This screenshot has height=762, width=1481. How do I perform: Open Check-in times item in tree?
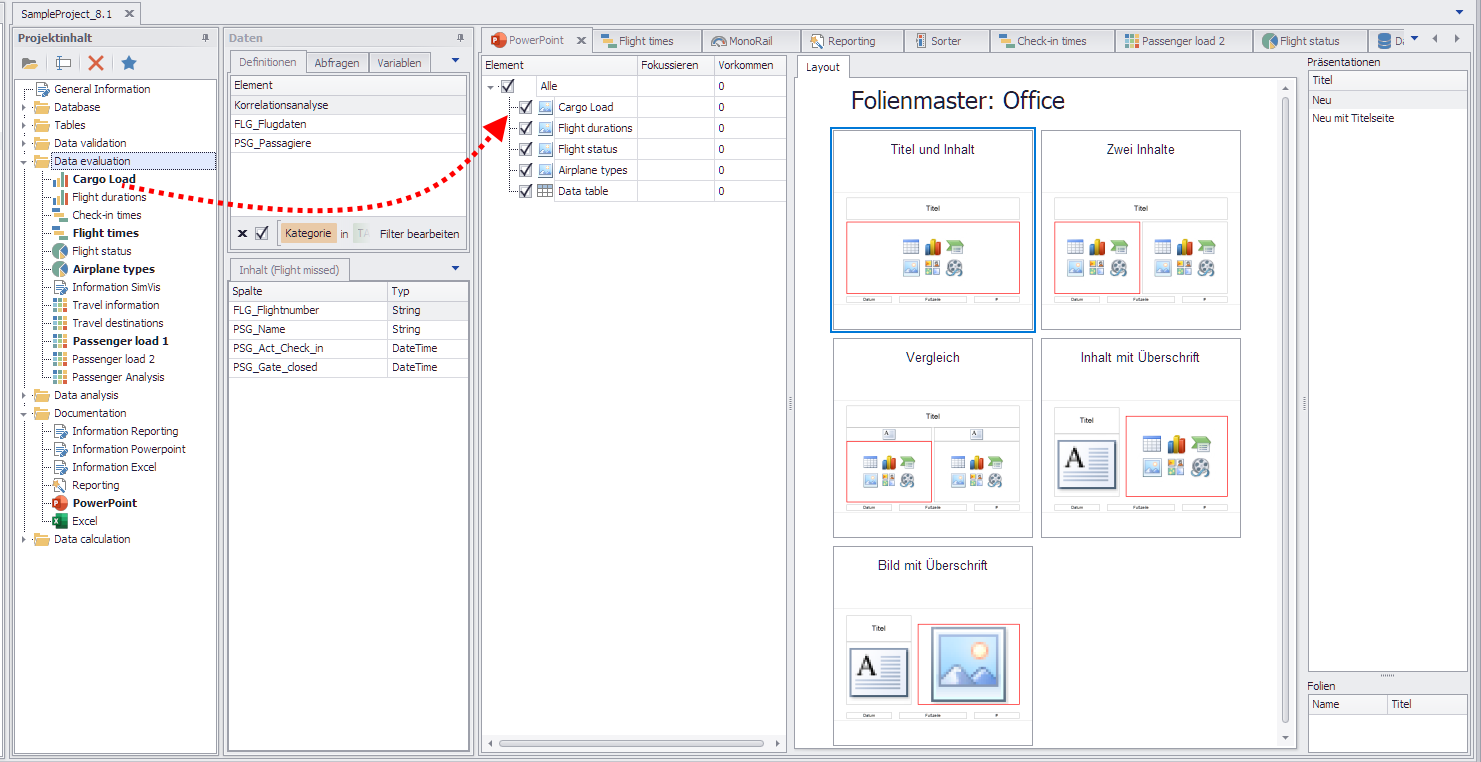pos(107,215)
